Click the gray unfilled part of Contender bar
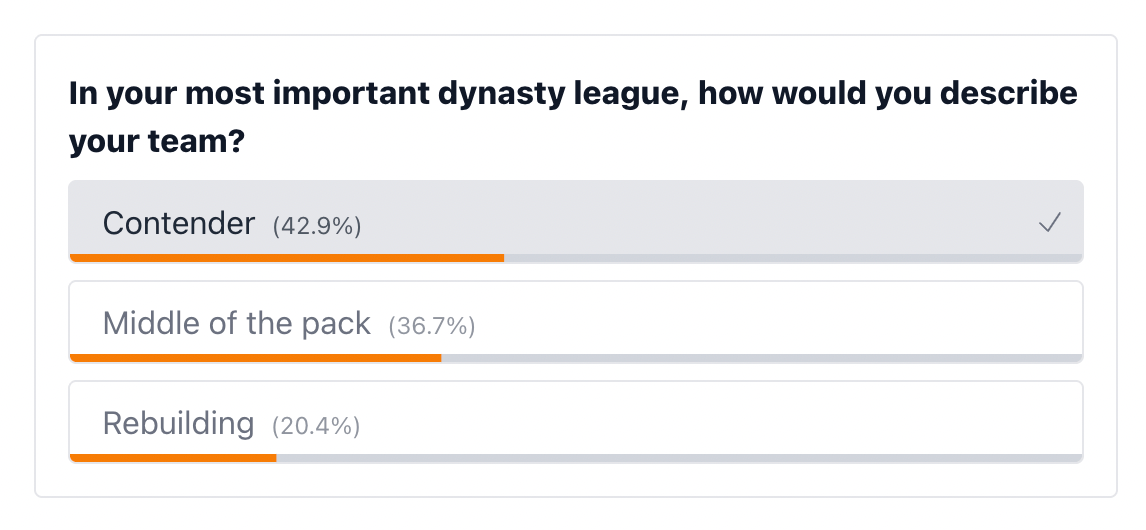Viewport: 1146px width, 530px height. pyautogui.click(x=794, y=258)
